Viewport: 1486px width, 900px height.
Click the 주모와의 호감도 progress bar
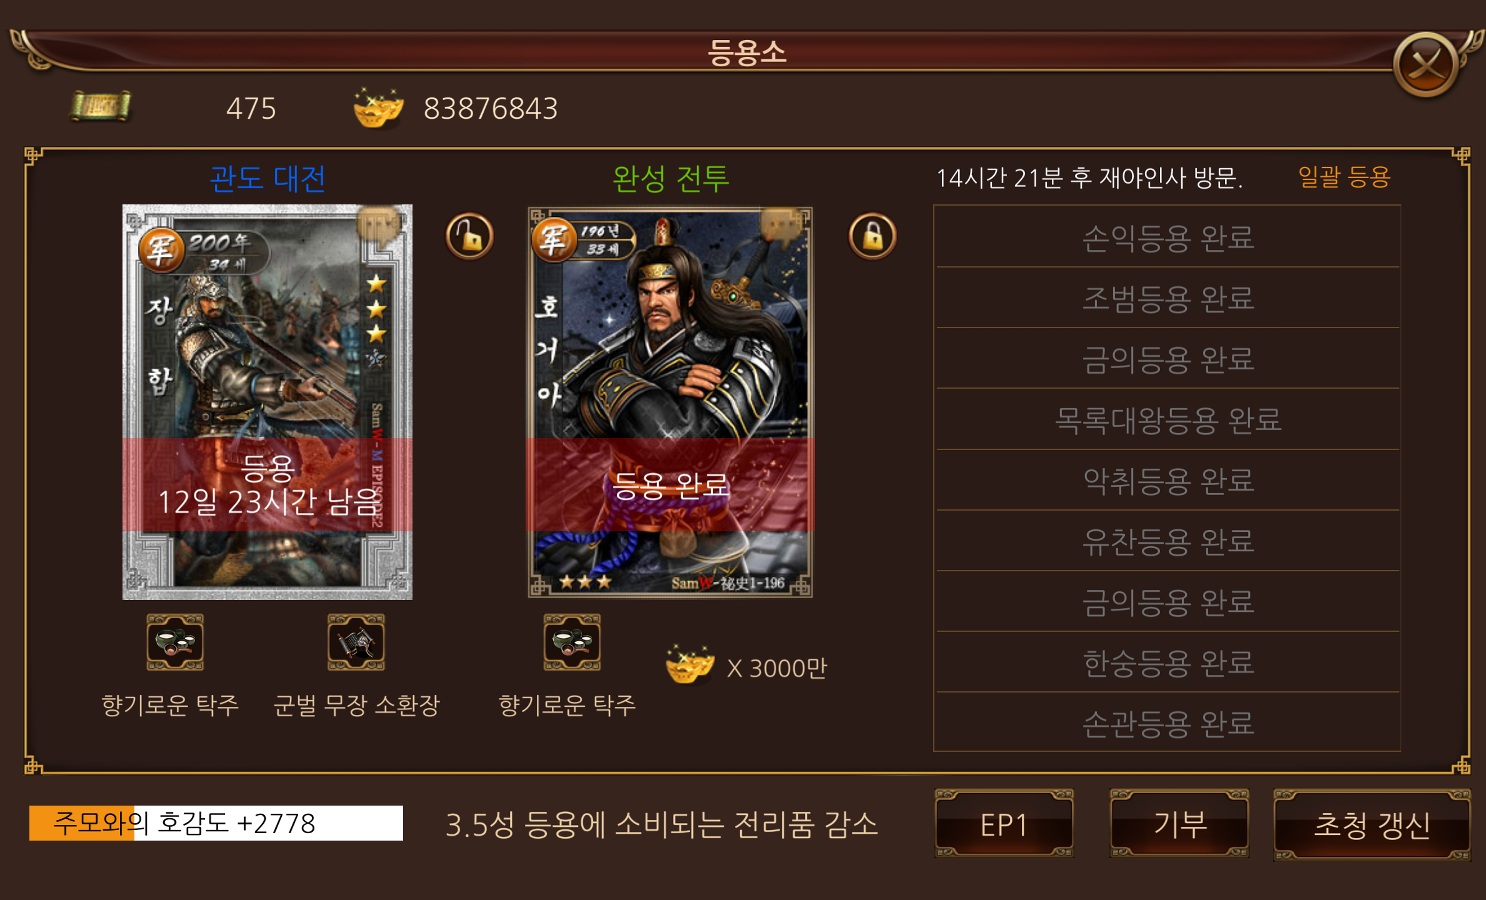(216, 823)
